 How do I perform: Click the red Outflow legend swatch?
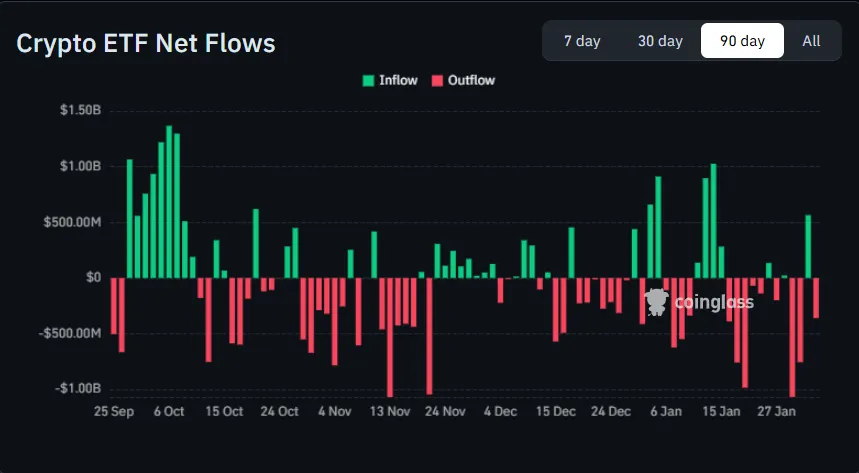437,81
